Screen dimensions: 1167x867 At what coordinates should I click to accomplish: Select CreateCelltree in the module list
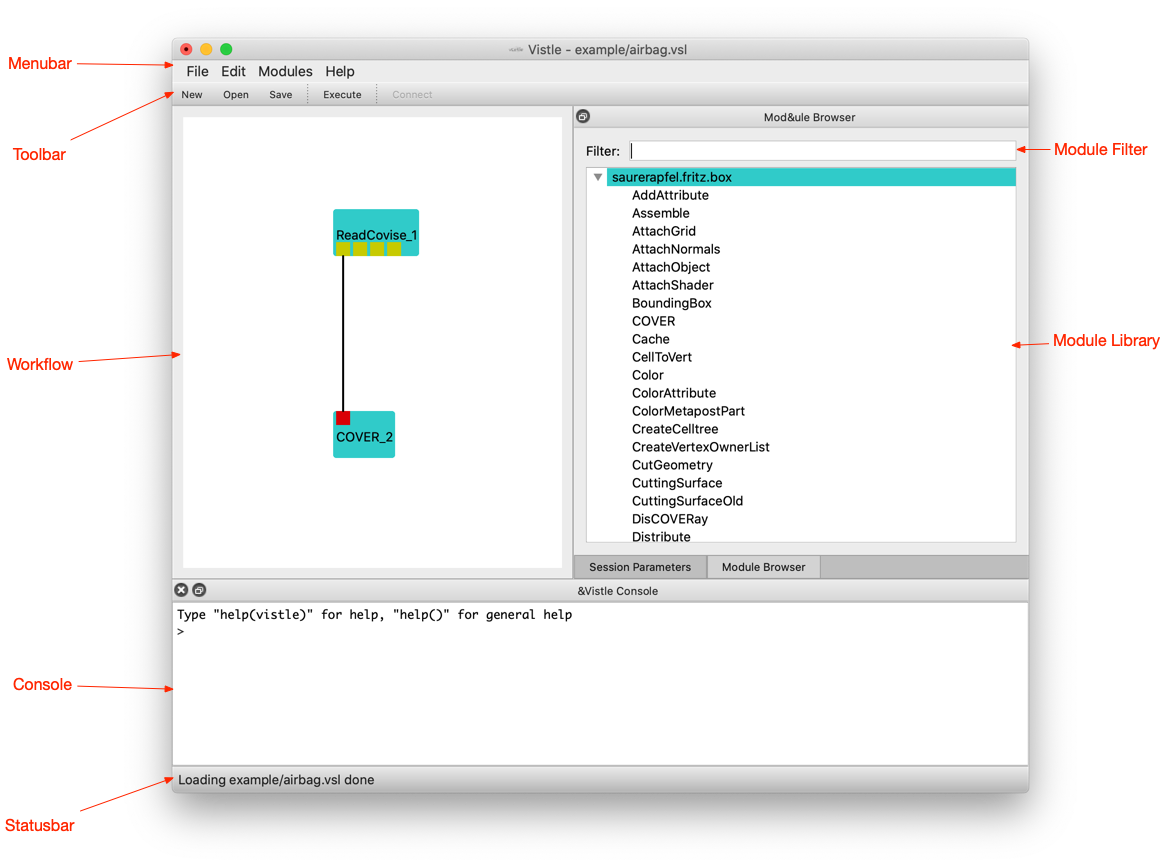674,429
